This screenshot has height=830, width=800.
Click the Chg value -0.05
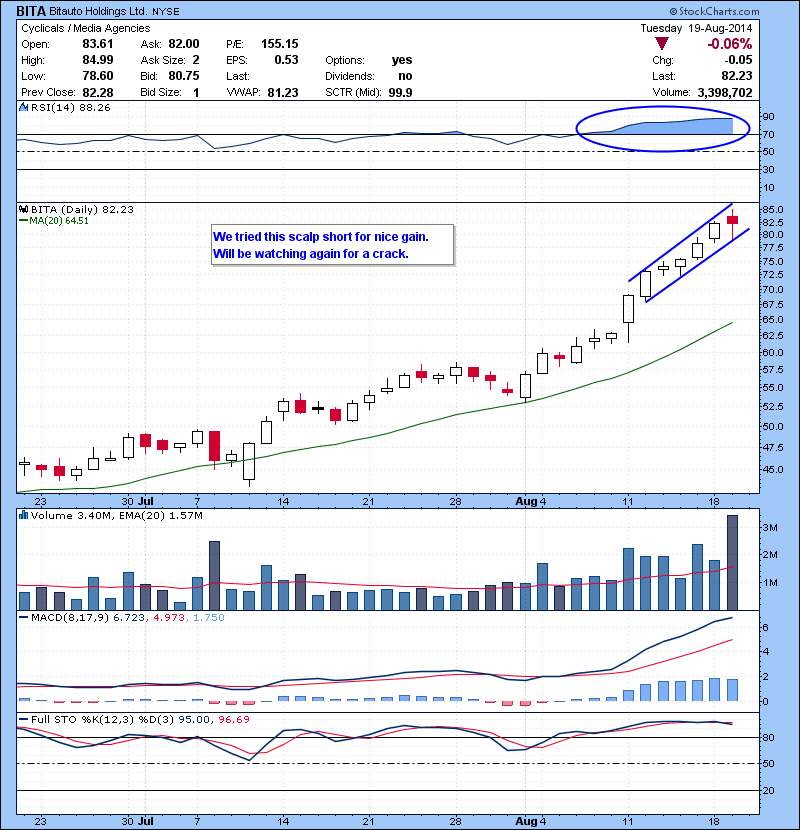click(x=739, y=60)
